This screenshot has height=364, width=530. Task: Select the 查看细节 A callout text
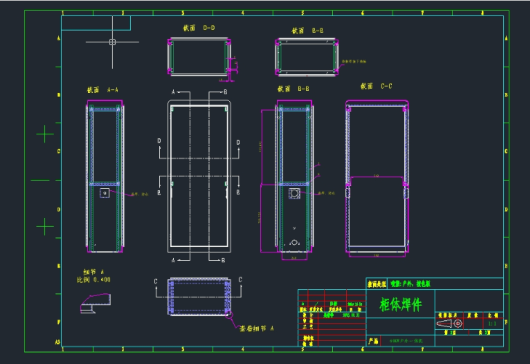[x=257, y=329]
